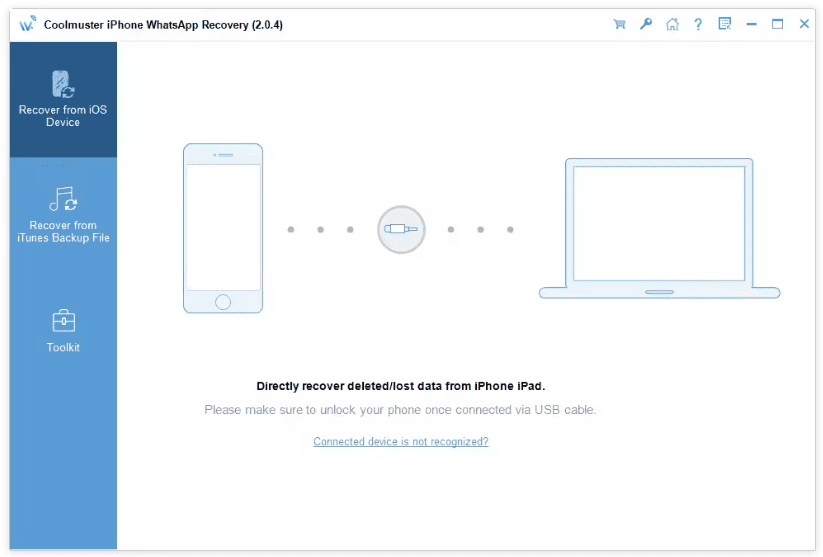Click the register key icon
Screen dimensions: 823x557
coord(646,24)
